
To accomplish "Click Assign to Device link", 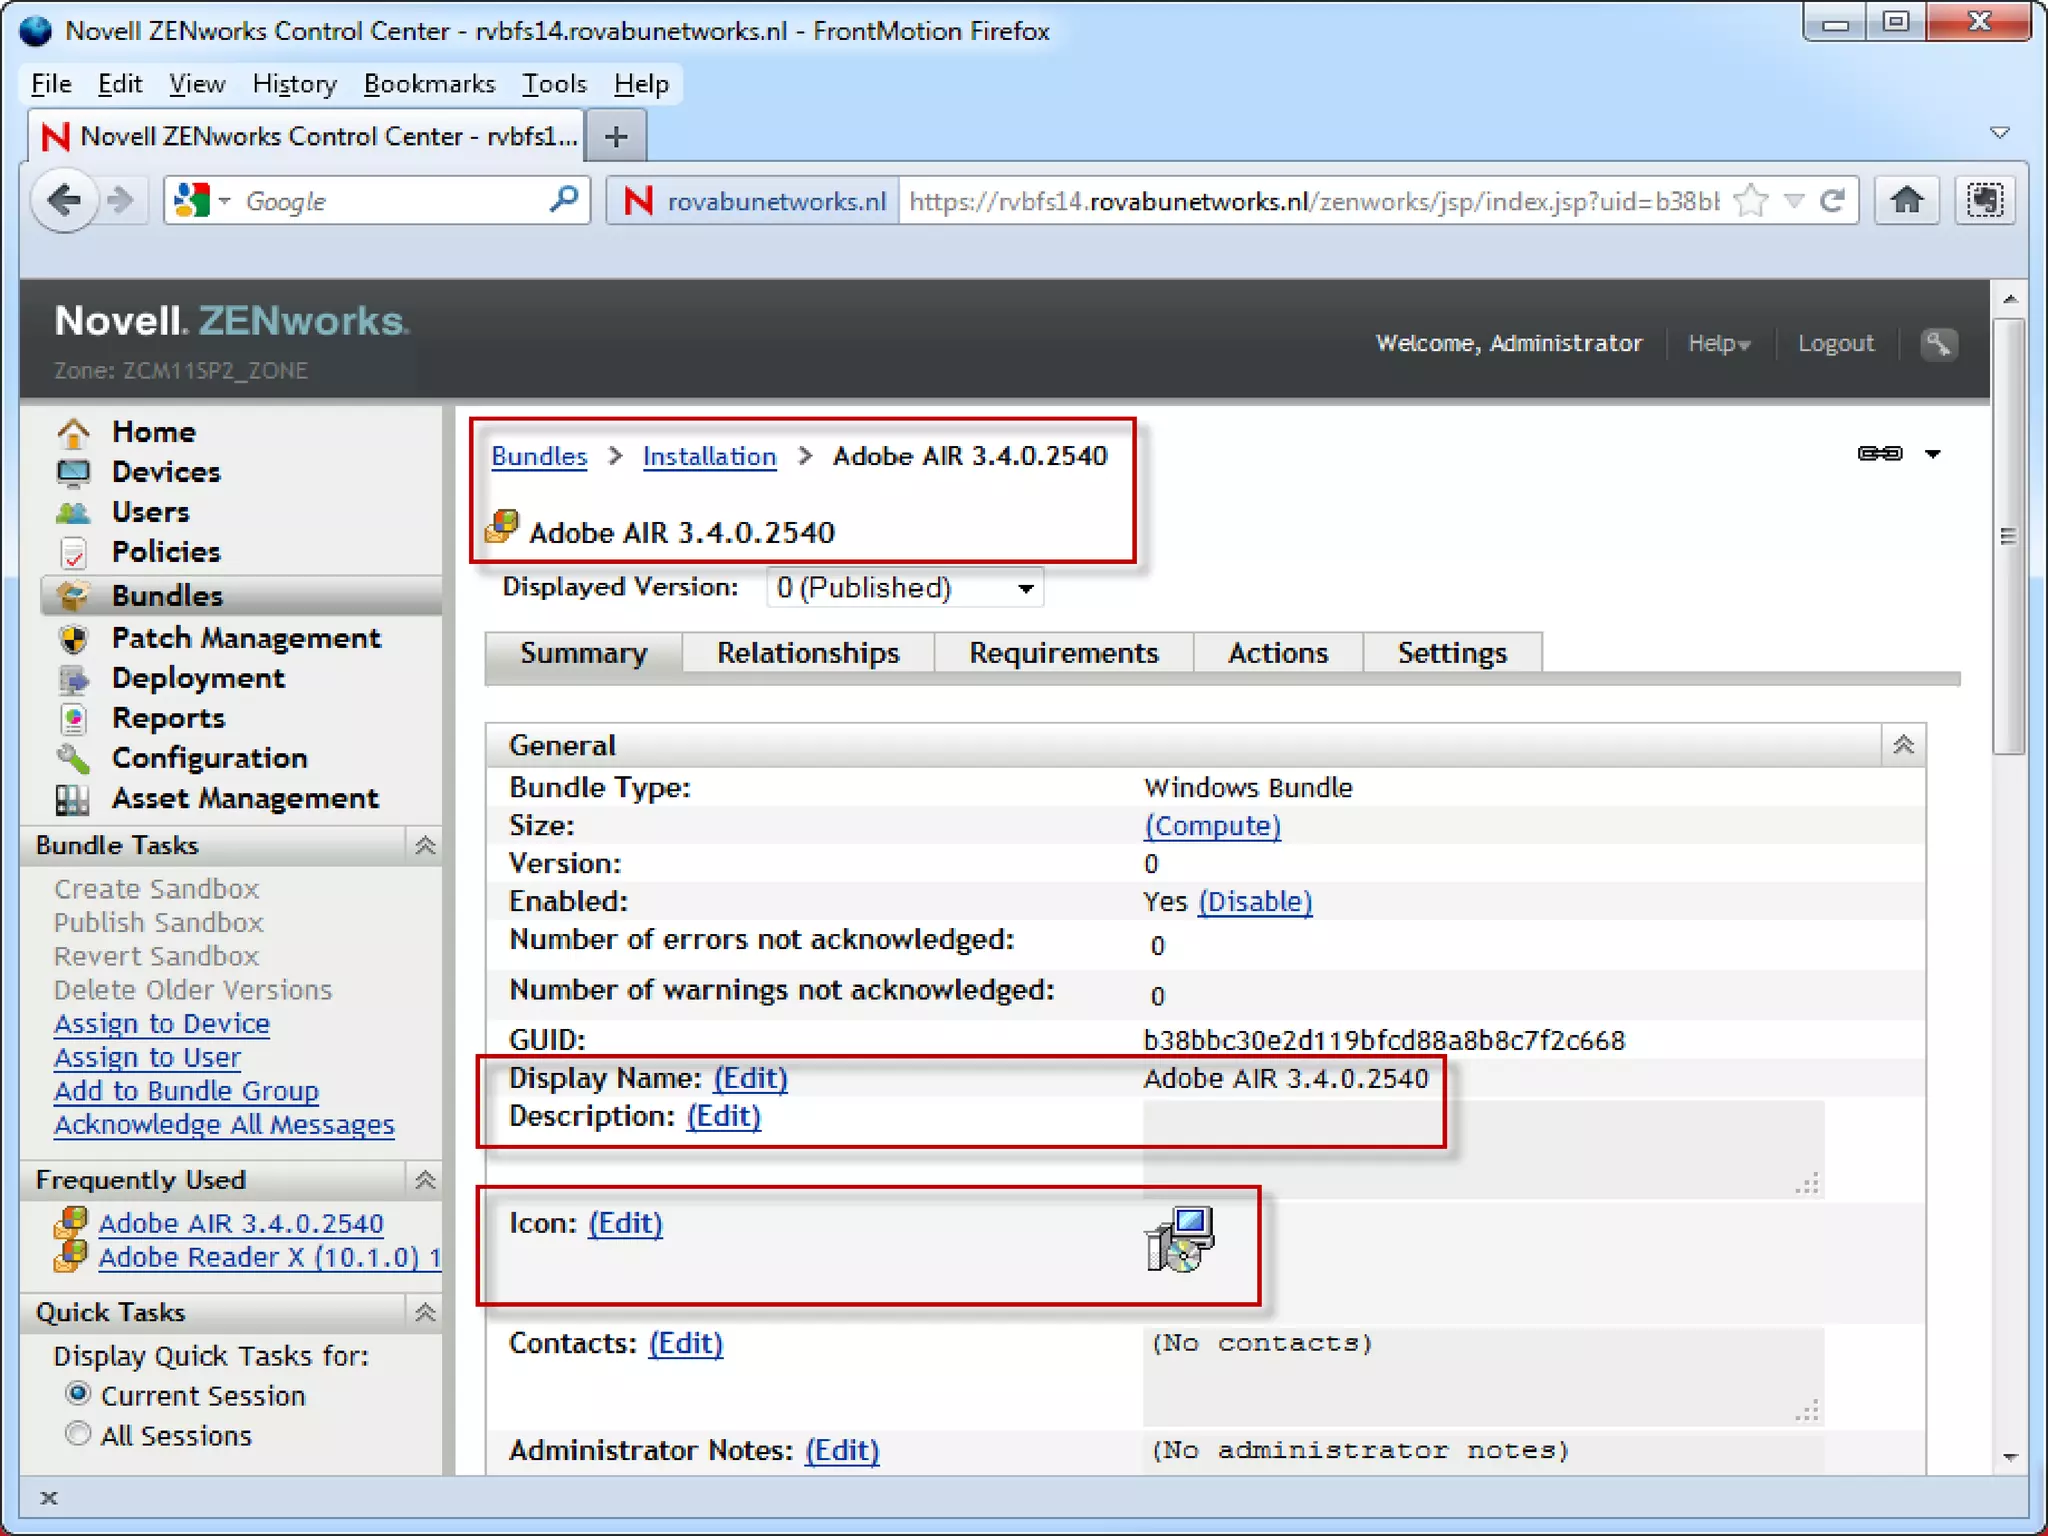I will [161, 1024].
